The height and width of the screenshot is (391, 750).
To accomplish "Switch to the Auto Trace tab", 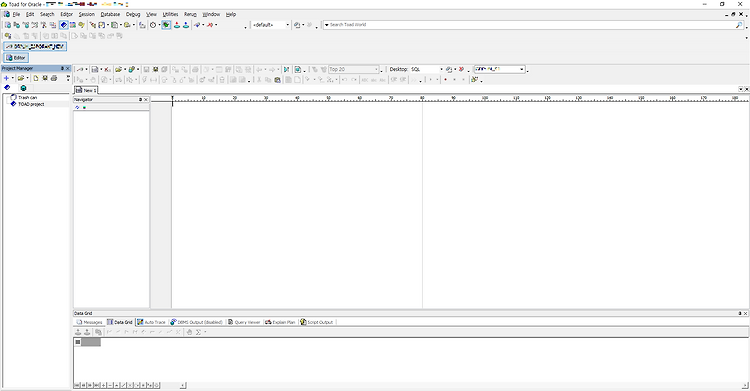I will tap(151, 322).
